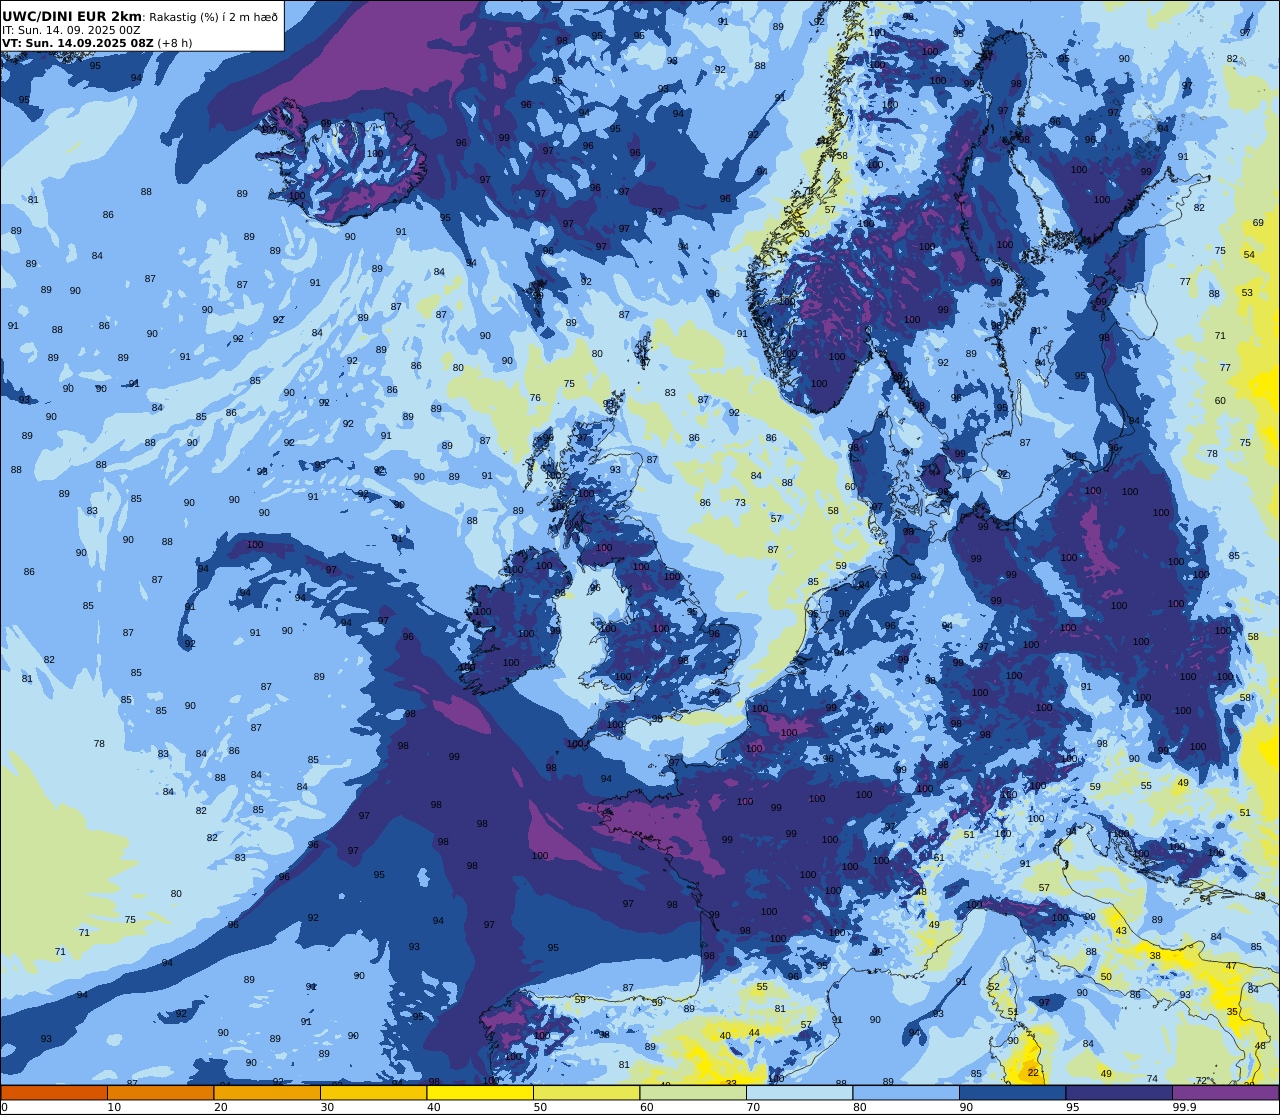The width and height of the screenshot is (1280, 1115).
Task: Select the 'IT: Sun. 14. 09. 2025 00Z' line
Action: click(x=71, y=30)
